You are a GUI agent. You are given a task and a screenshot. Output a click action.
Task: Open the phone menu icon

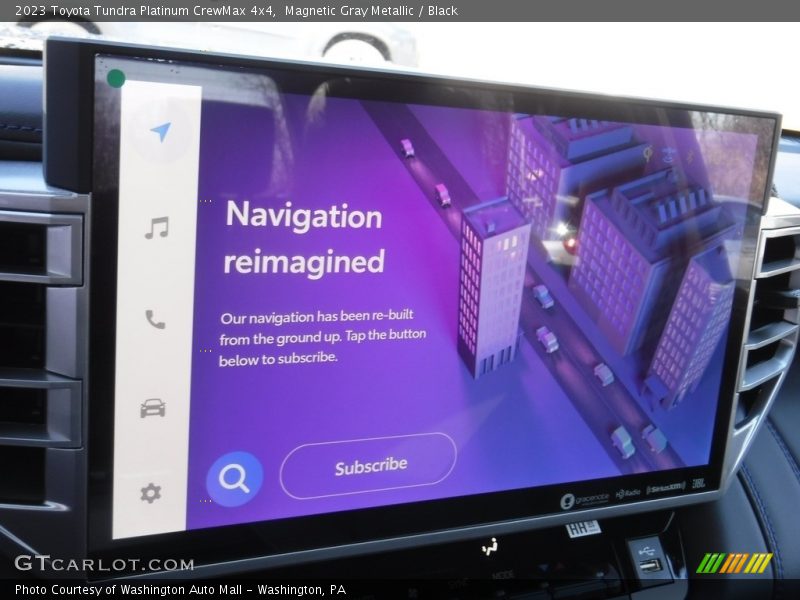[155, 319]
